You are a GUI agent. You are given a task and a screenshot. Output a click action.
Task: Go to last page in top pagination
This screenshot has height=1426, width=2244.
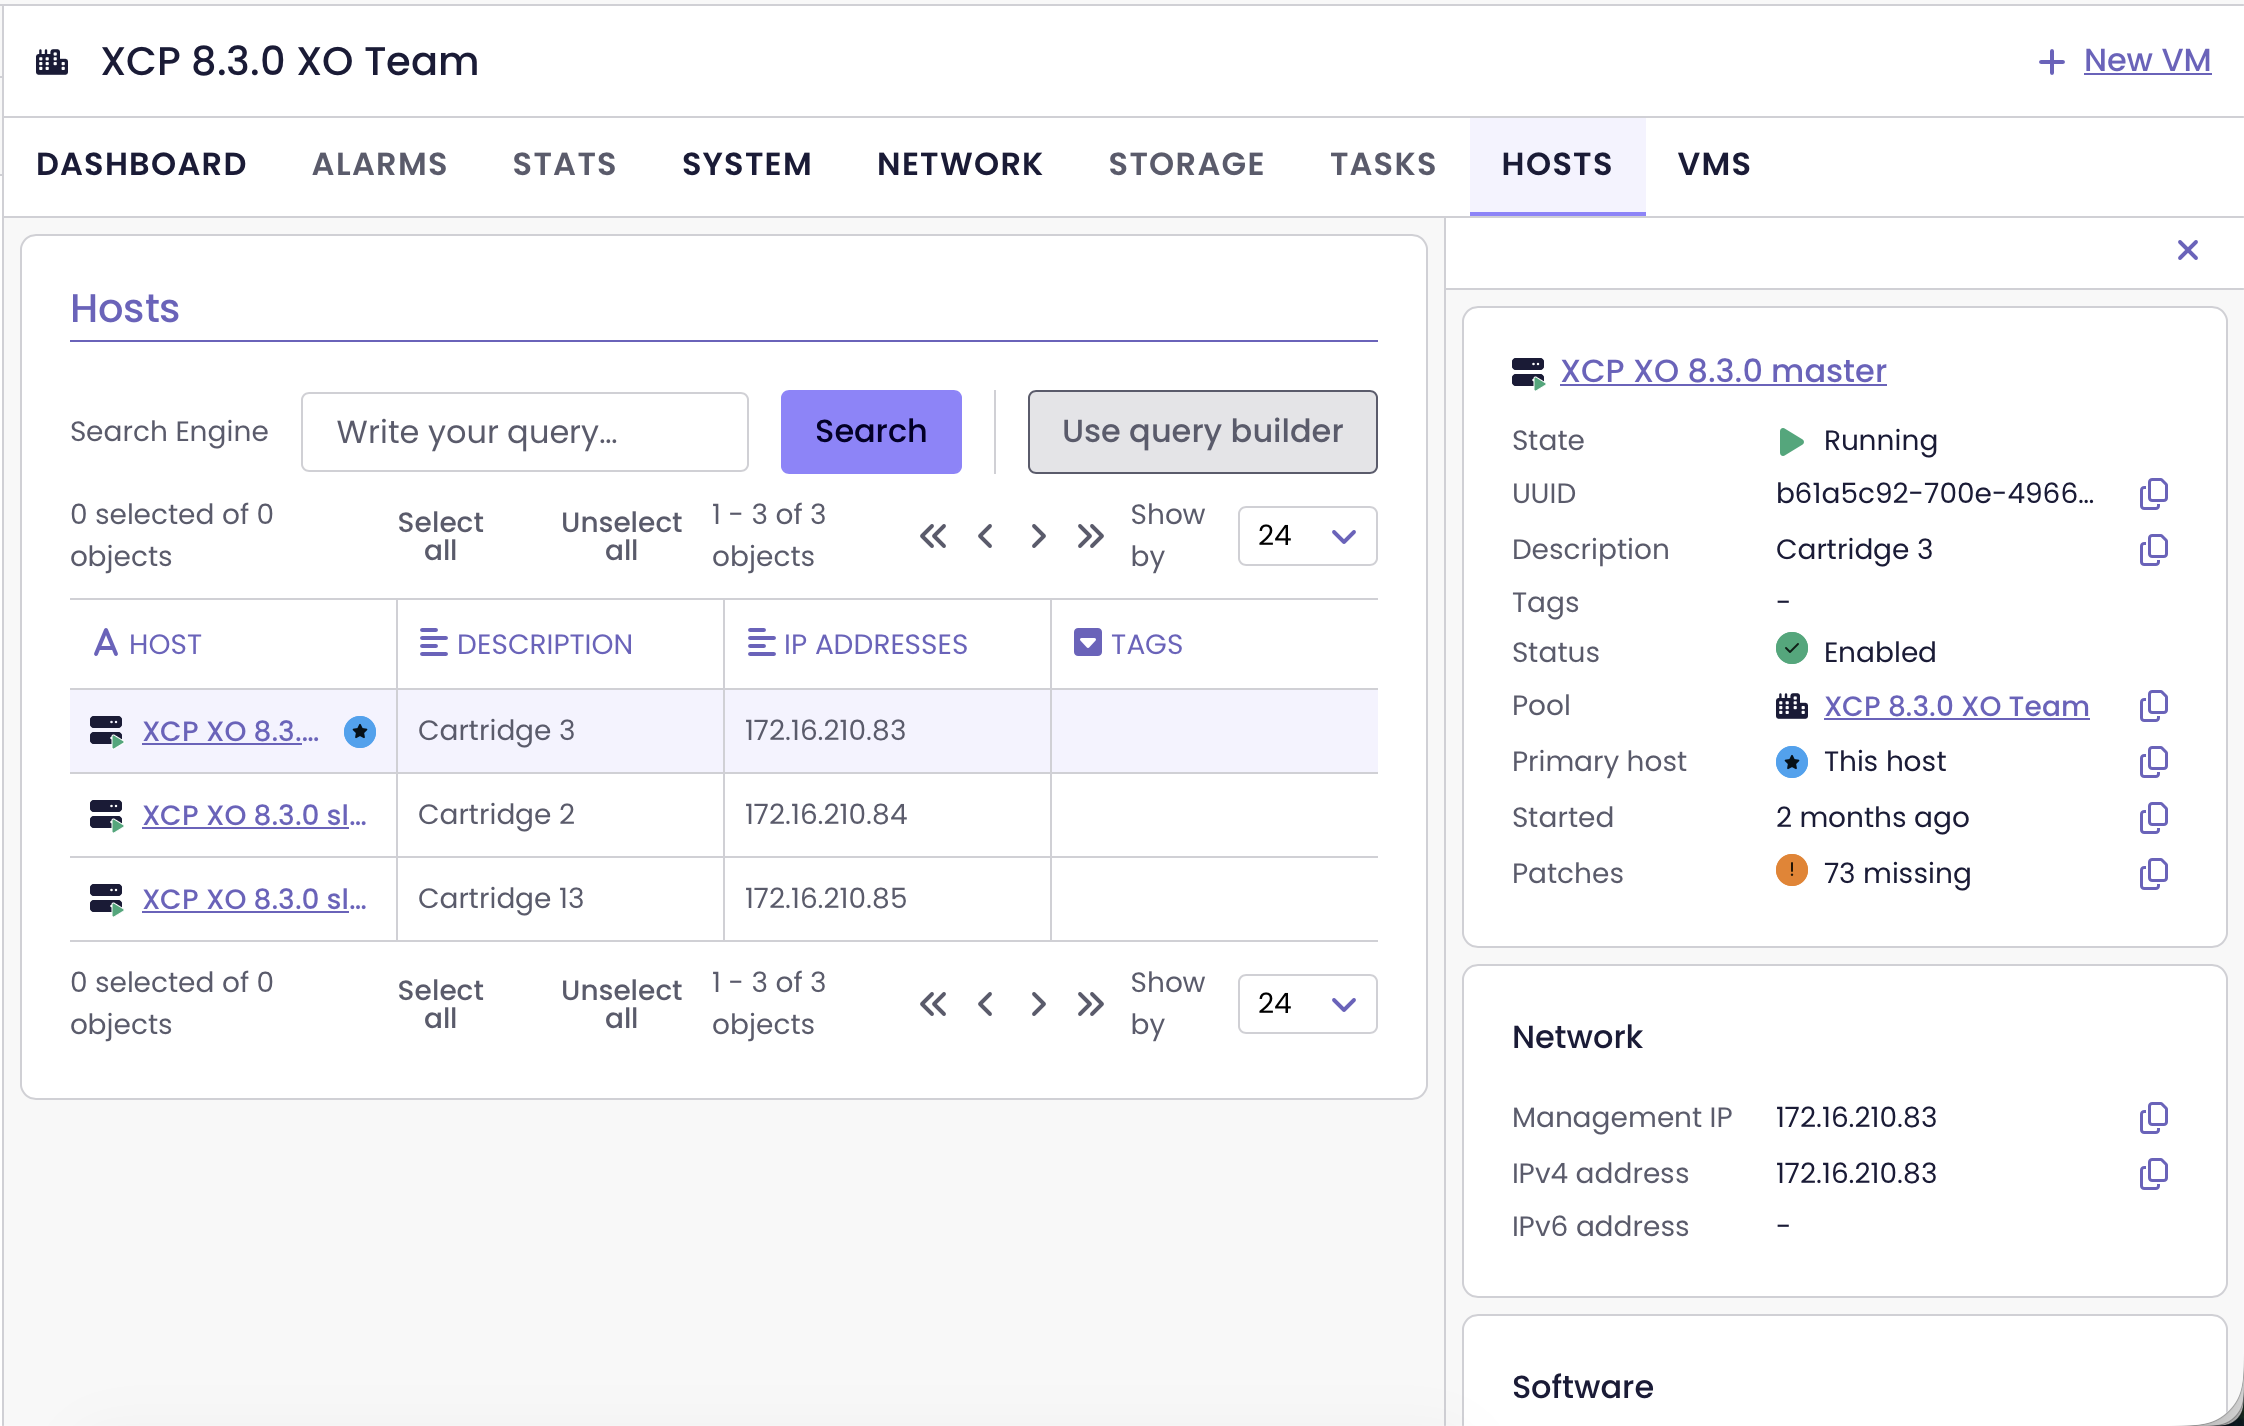coord(1090,536)
